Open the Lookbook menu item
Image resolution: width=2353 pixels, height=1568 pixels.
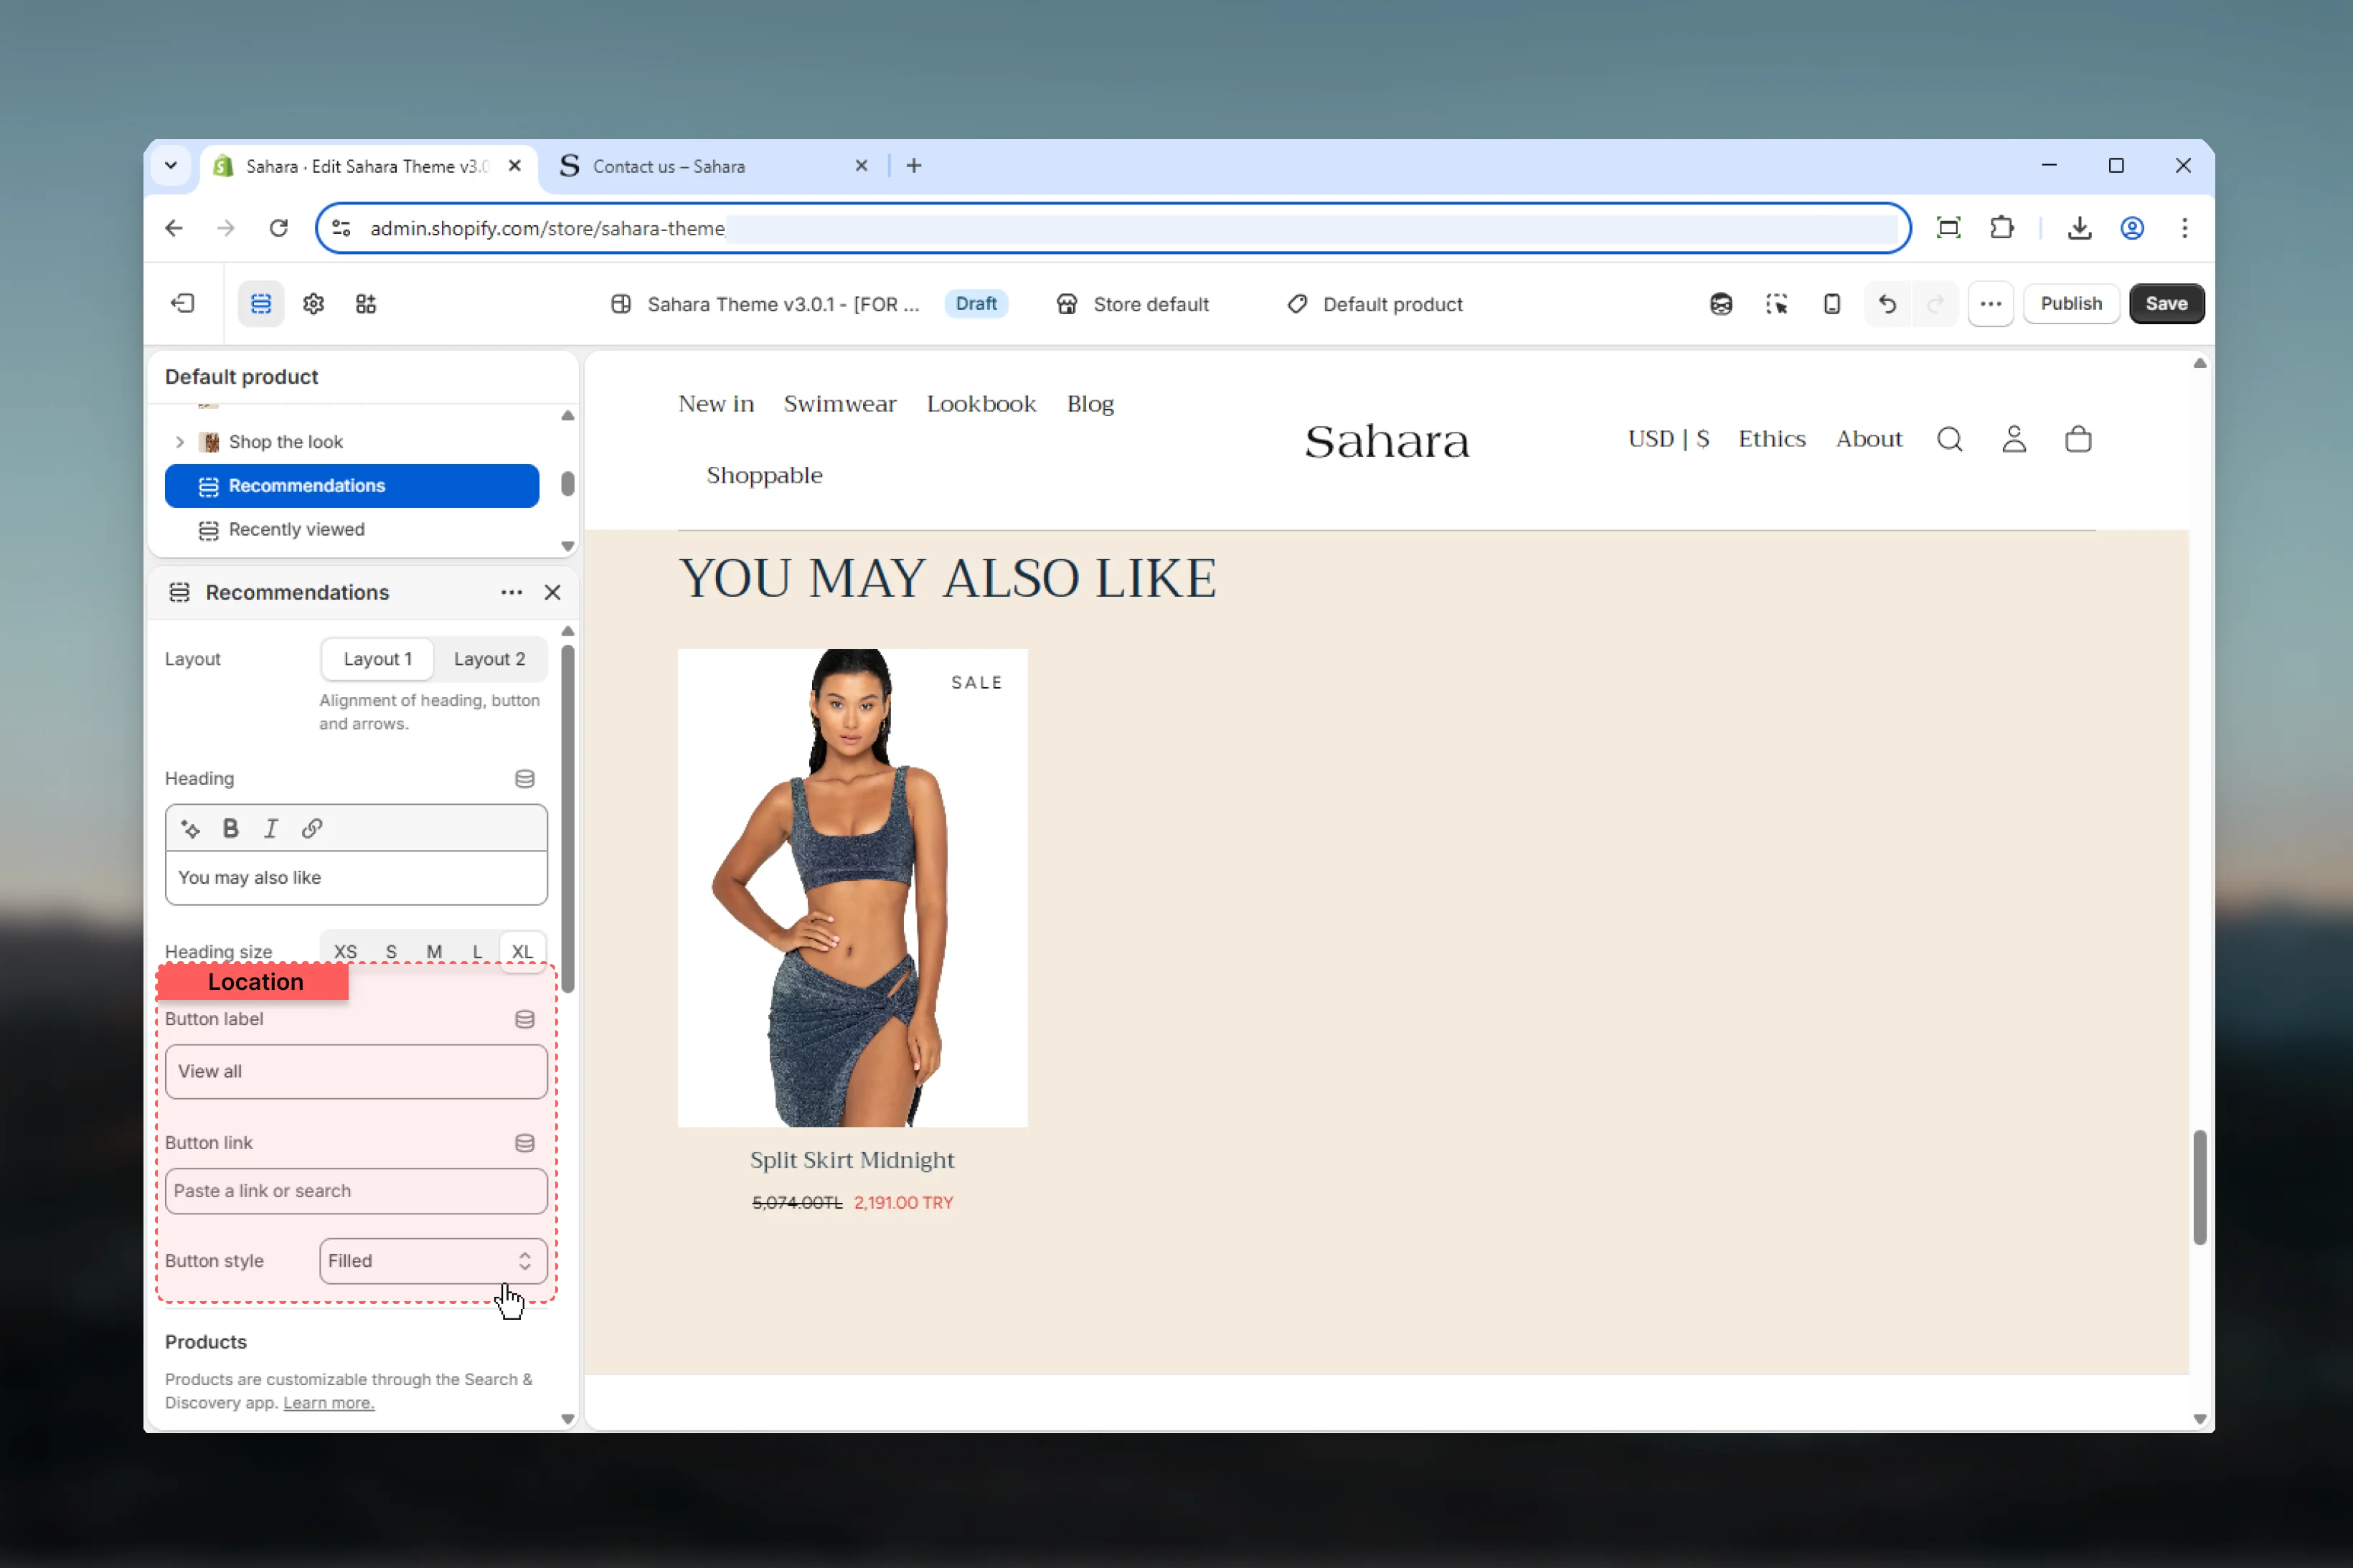(x=981, y=404)
